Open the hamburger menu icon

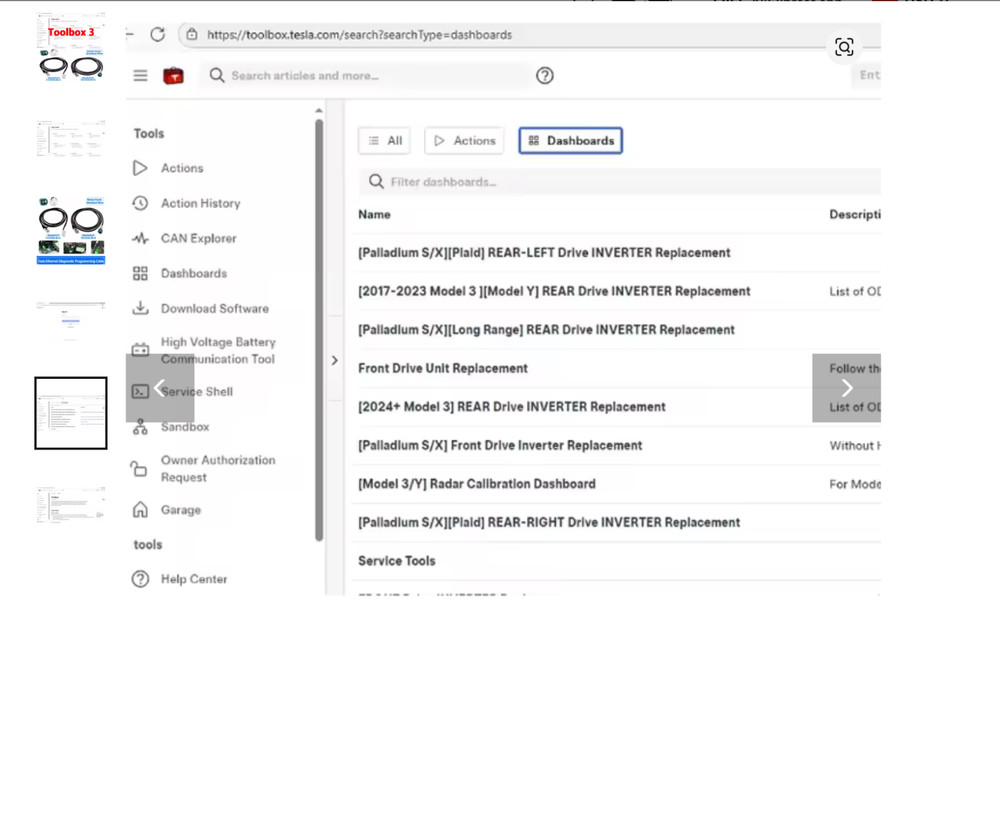click(140, 76)
